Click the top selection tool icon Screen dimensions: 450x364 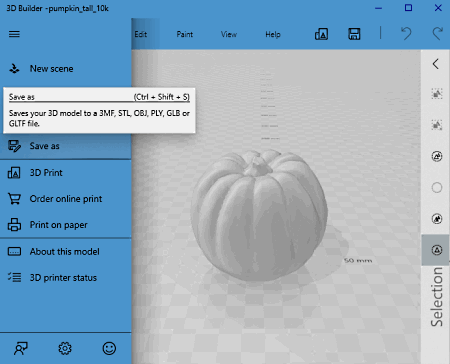[437, 94]
